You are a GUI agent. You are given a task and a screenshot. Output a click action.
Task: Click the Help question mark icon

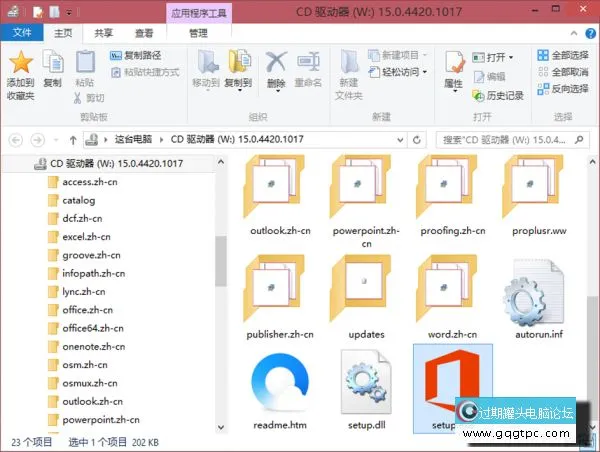pyautogui.click(x=590, y=33)
